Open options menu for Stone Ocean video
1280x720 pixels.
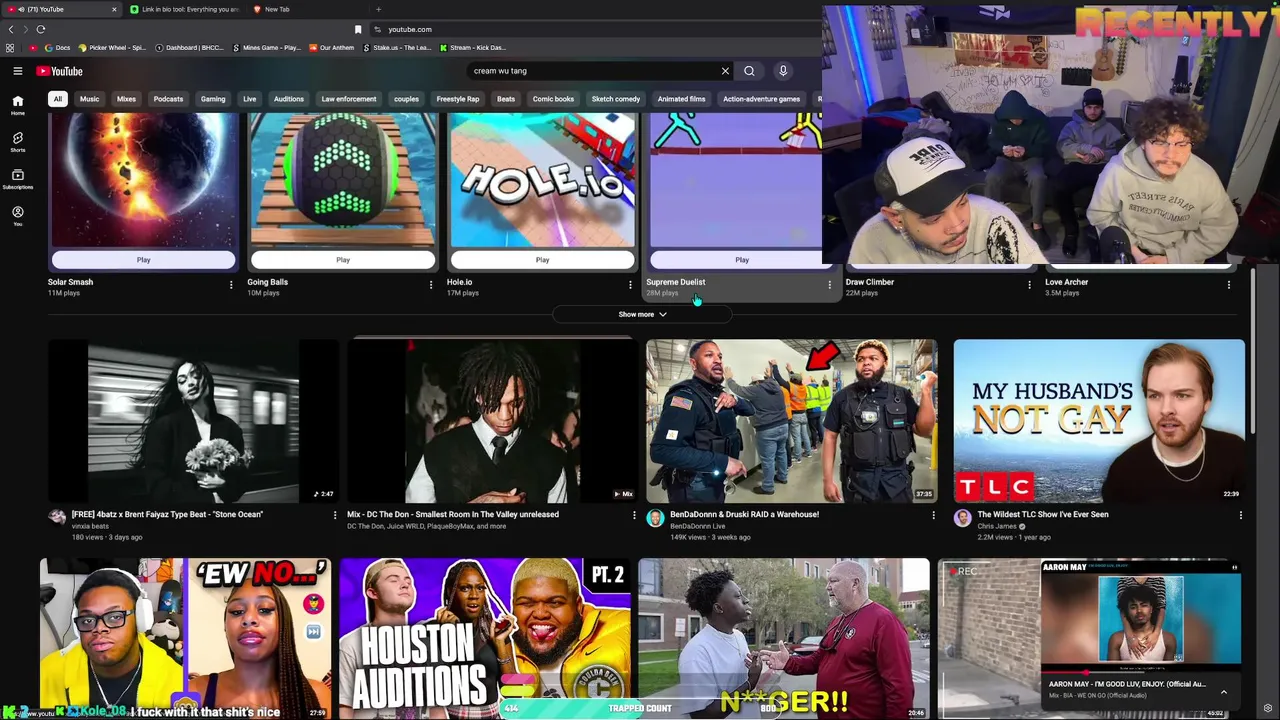tap(335, 515)
